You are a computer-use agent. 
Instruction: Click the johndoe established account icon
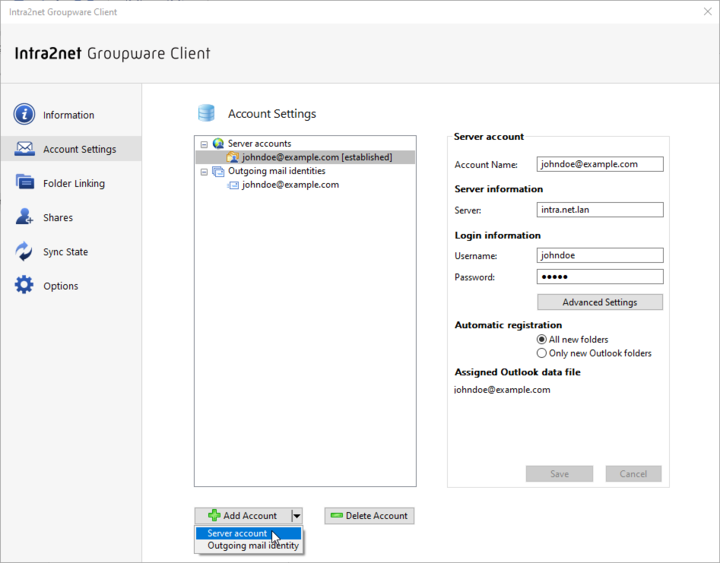[x=233, y=157]
